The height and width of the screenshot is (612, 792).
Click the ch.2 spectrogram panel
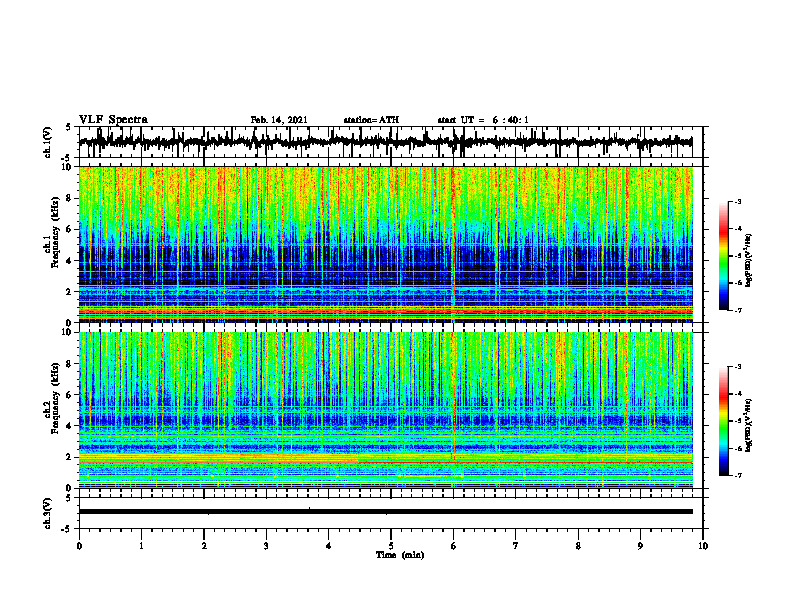tap(385, 410)
